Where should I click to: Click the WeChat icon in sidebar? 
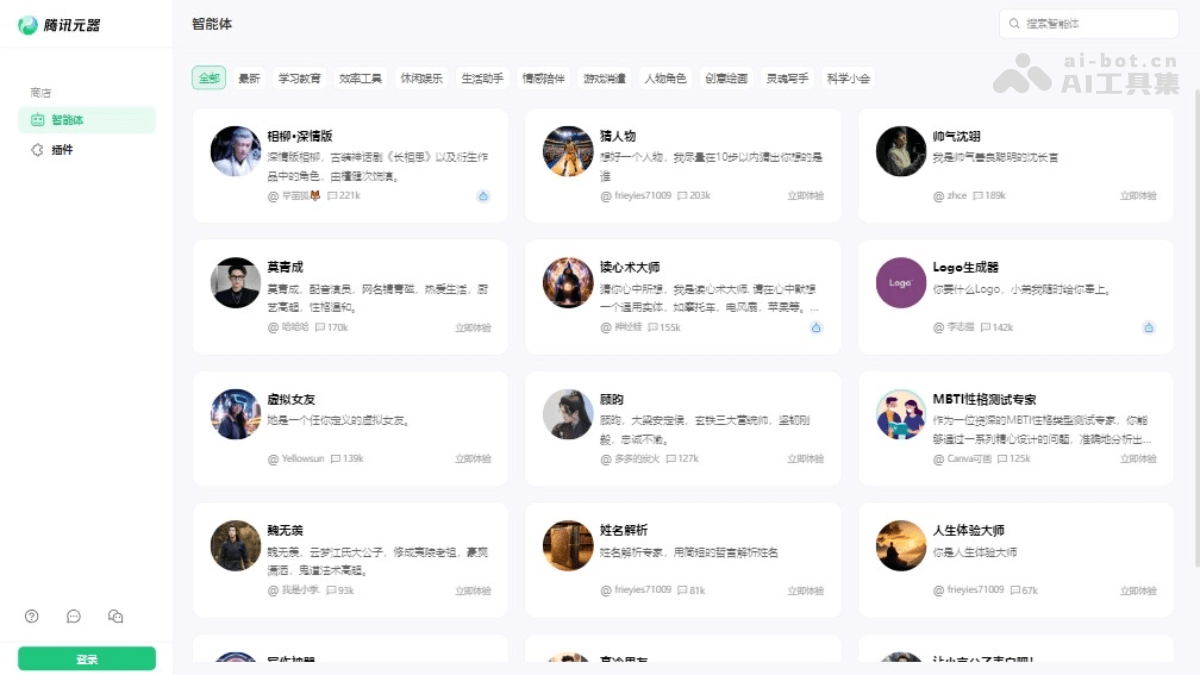116,616
